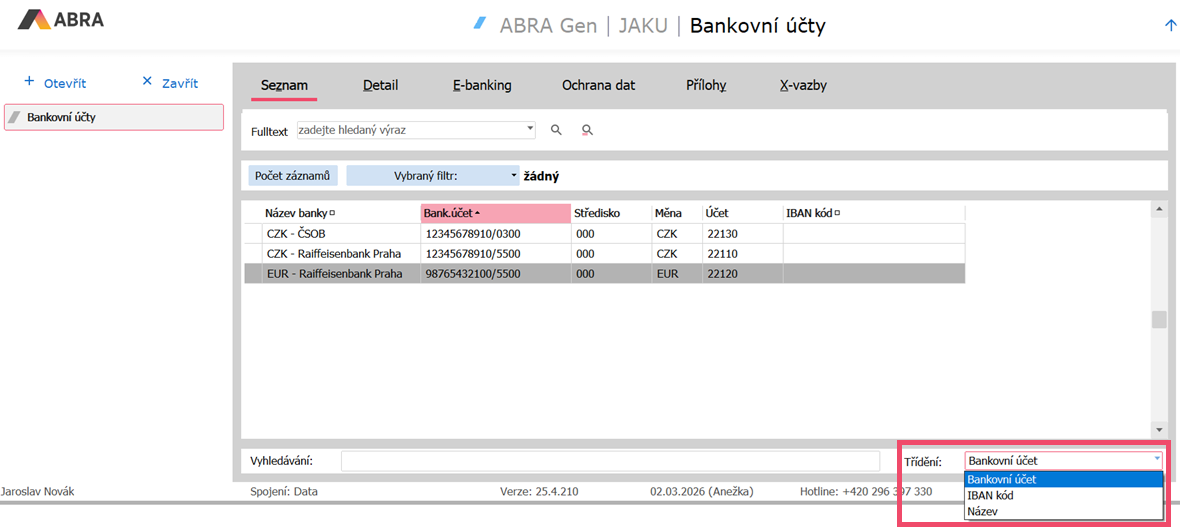Image resolution: width=1180 pixels, height=528 pixels.
Task: Select EUR - Raiffeisenbank Praha row
Action: click(604, 274)
